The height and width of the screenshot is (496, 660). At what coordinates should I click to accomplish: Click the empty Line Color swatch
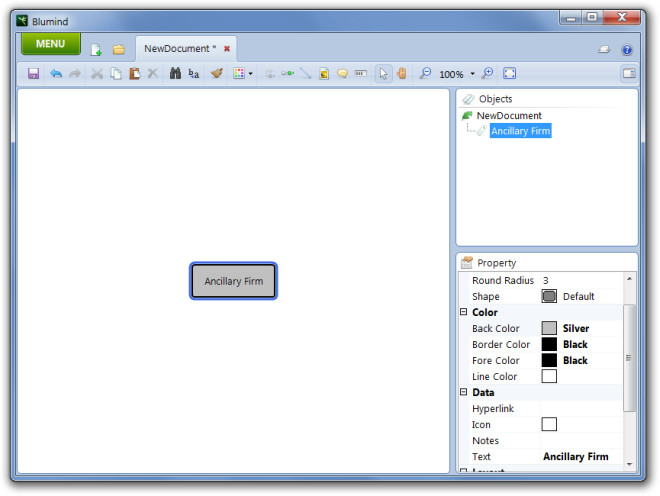(x=549, y=376)
